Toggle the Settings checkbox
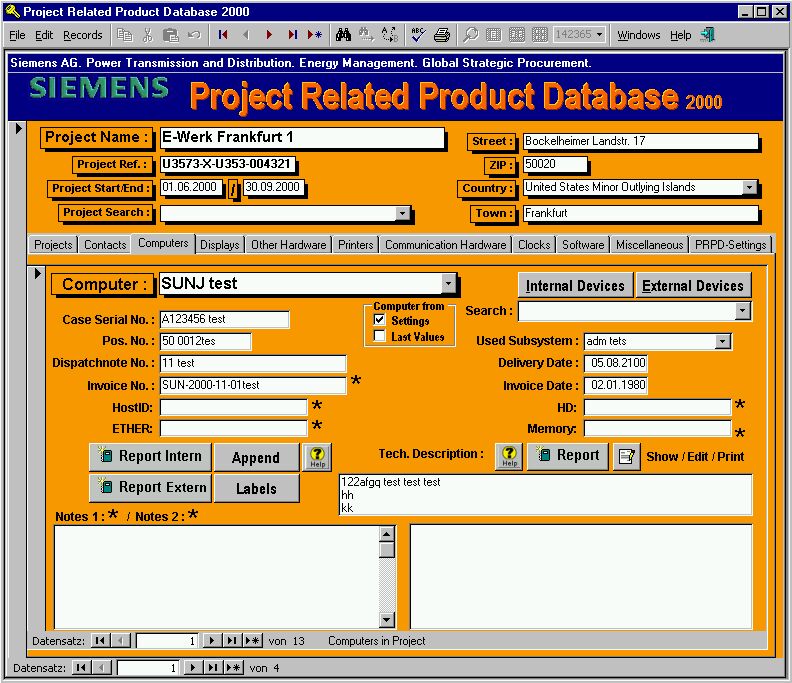The image size is (792, 683). pos(379,320)
